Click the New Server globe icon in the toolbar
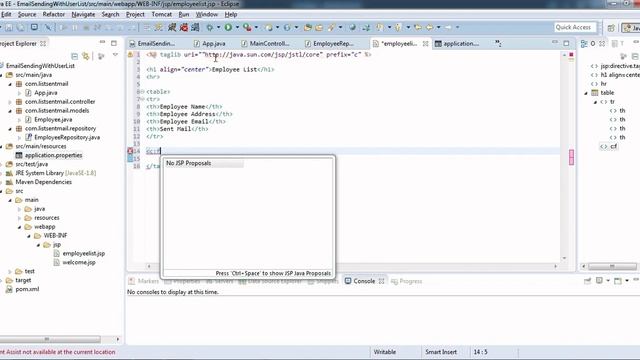 pos(269,27)
